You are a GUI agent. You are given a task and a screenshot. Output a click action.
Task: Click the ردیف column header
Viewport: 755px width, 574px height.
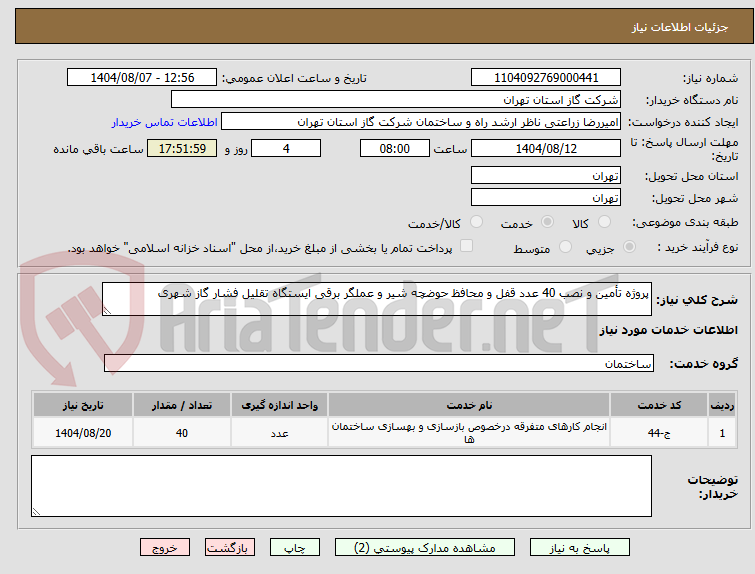pyautogui.click(x=722, y=405)
